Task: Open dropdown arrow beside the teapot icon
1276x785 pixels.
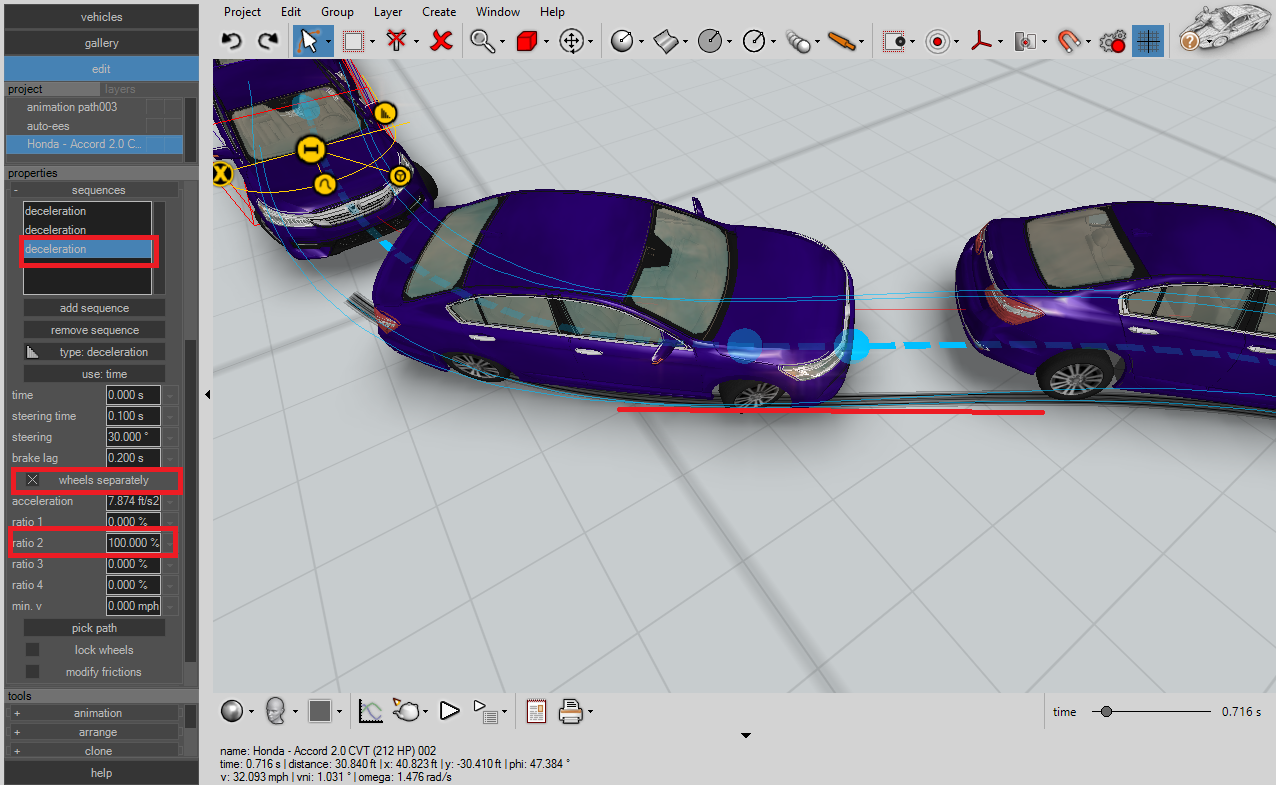Action: click(x=427, y=712)
